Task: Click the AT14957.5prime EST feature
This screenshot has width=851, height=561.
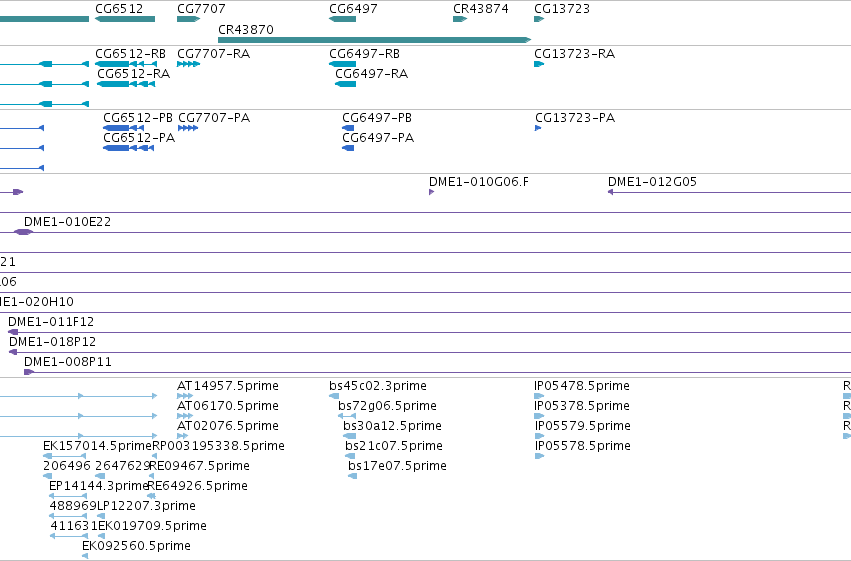Action: 185,396
